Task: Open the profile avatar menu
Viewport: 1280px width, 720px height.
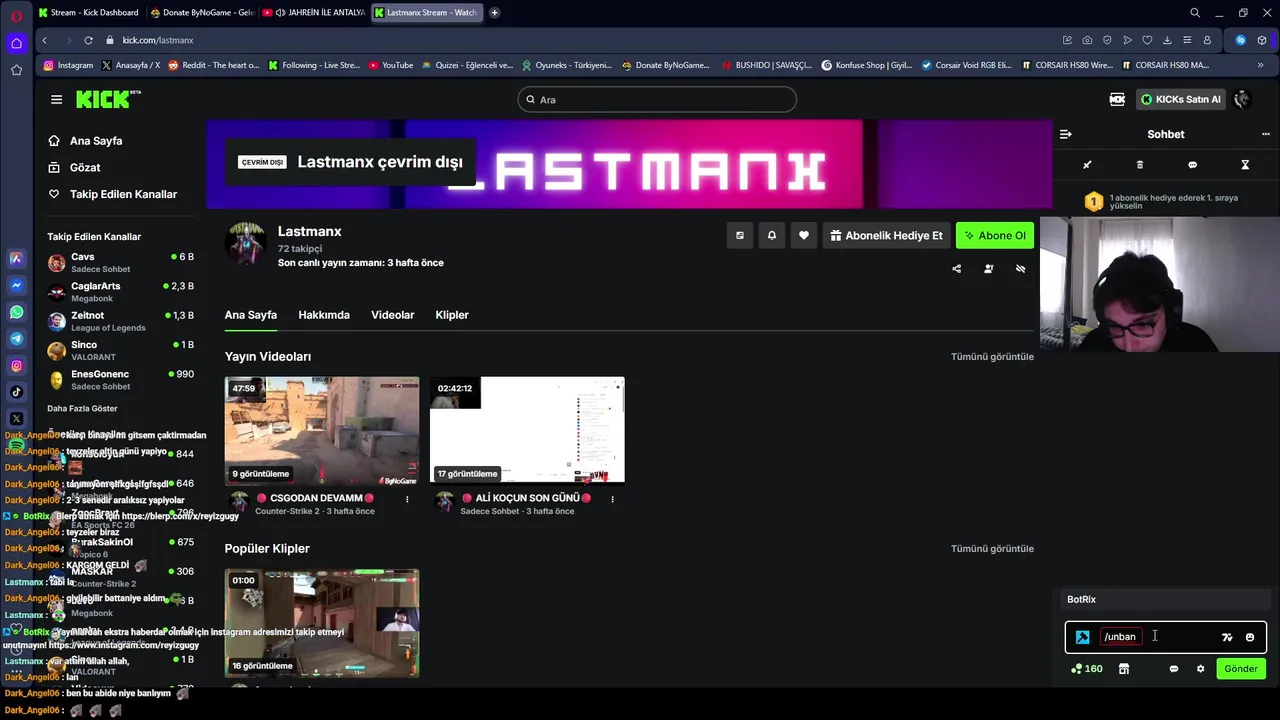Action: pyautogui.click(x=1242, y=99)
